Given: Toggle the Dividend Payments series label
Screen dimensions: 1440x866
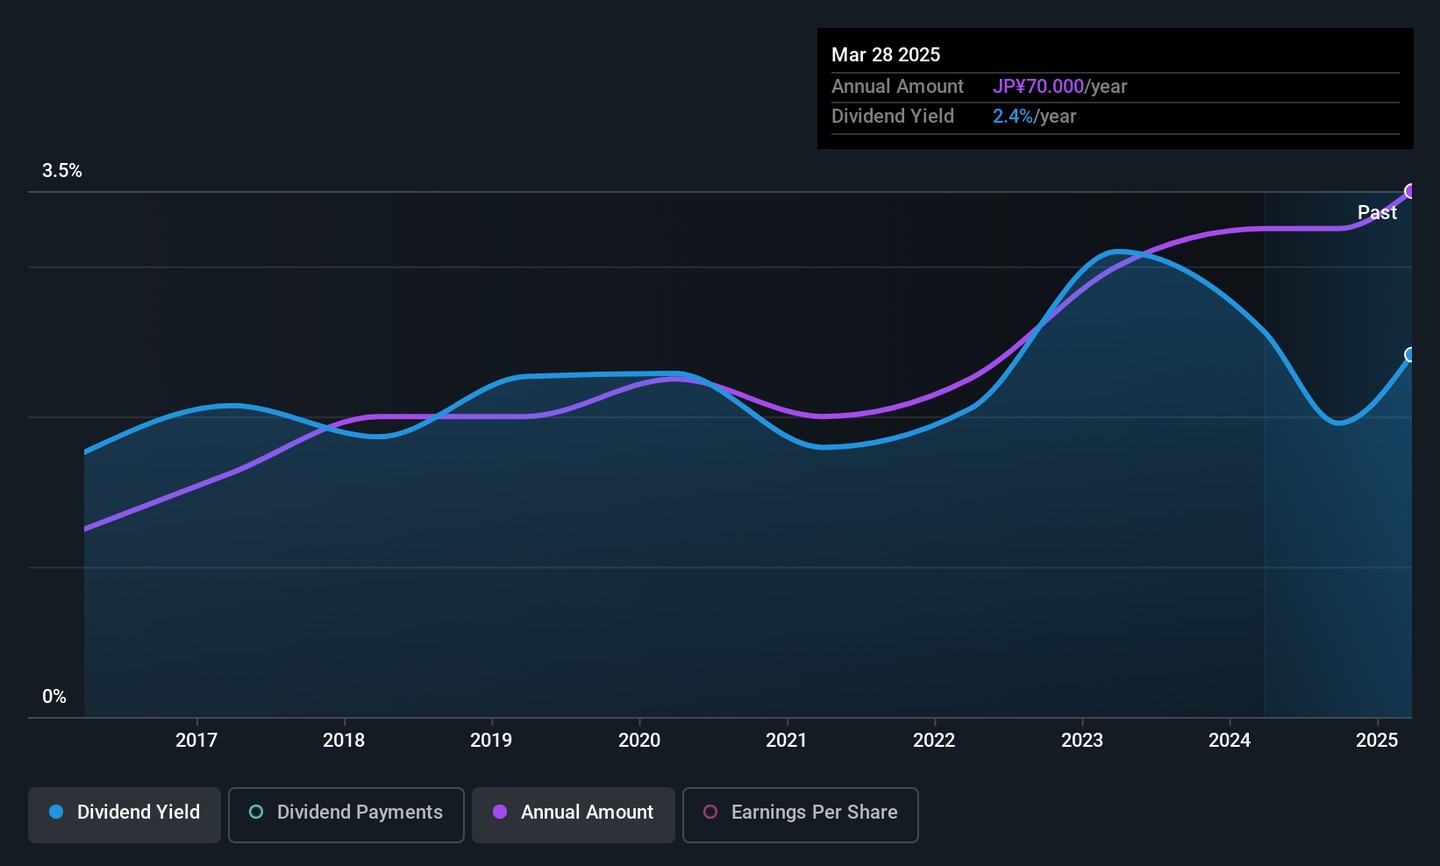Looking at the screenshot, I should 359,812.
